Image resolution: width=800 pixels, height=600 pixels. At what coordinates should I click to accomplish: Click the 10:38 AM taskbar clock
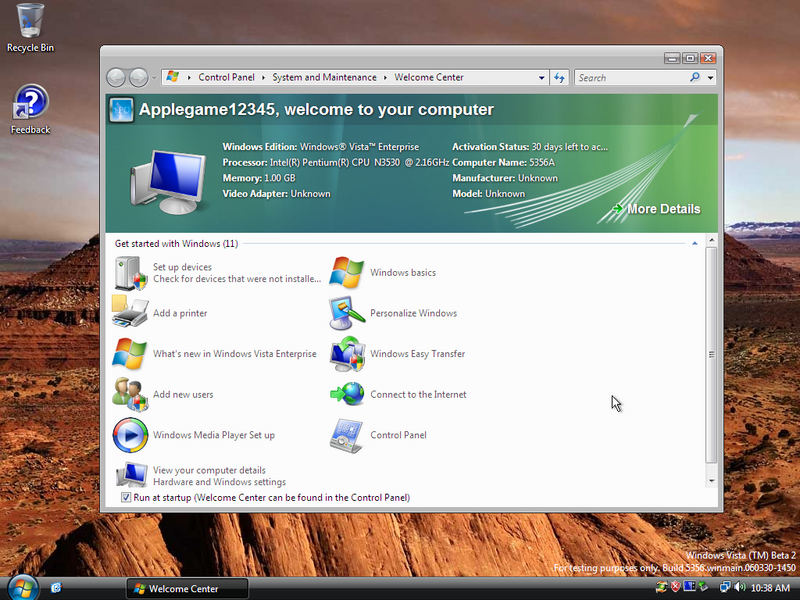[770, 588]
